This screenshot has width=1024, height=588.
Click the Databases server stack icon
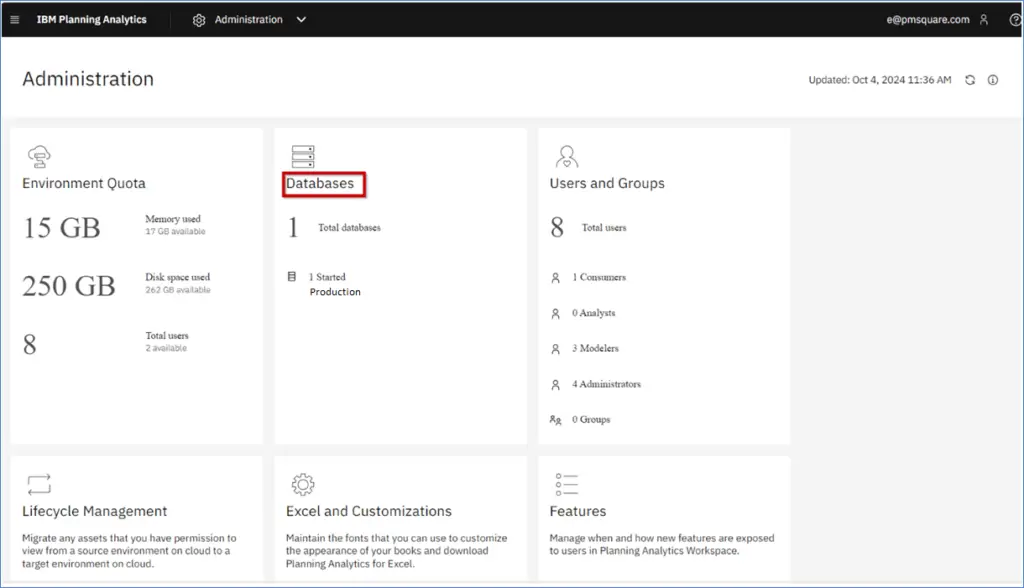tap(303, 157)
